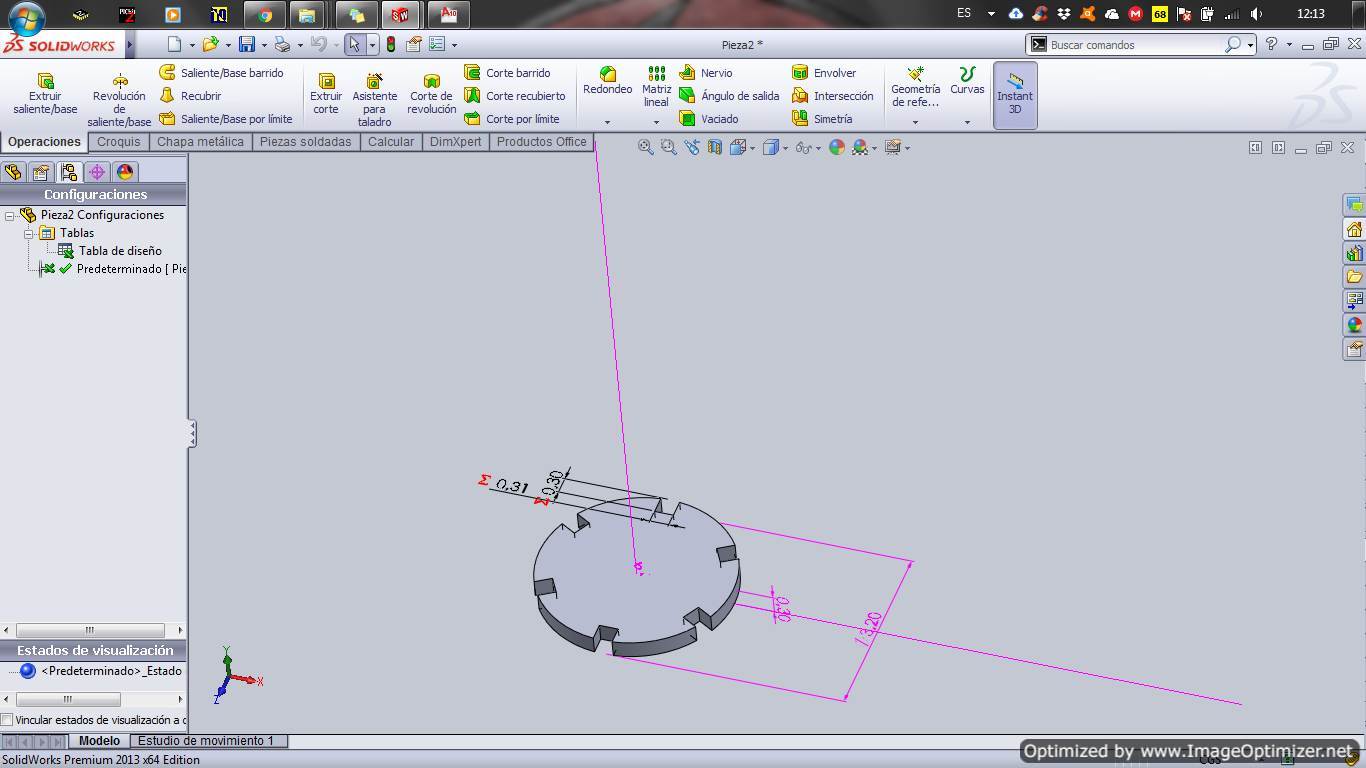Select Predeterminado_Estado display state
Screen dimensions: 1366x768
pyautogui.click(x=111, y=671)
